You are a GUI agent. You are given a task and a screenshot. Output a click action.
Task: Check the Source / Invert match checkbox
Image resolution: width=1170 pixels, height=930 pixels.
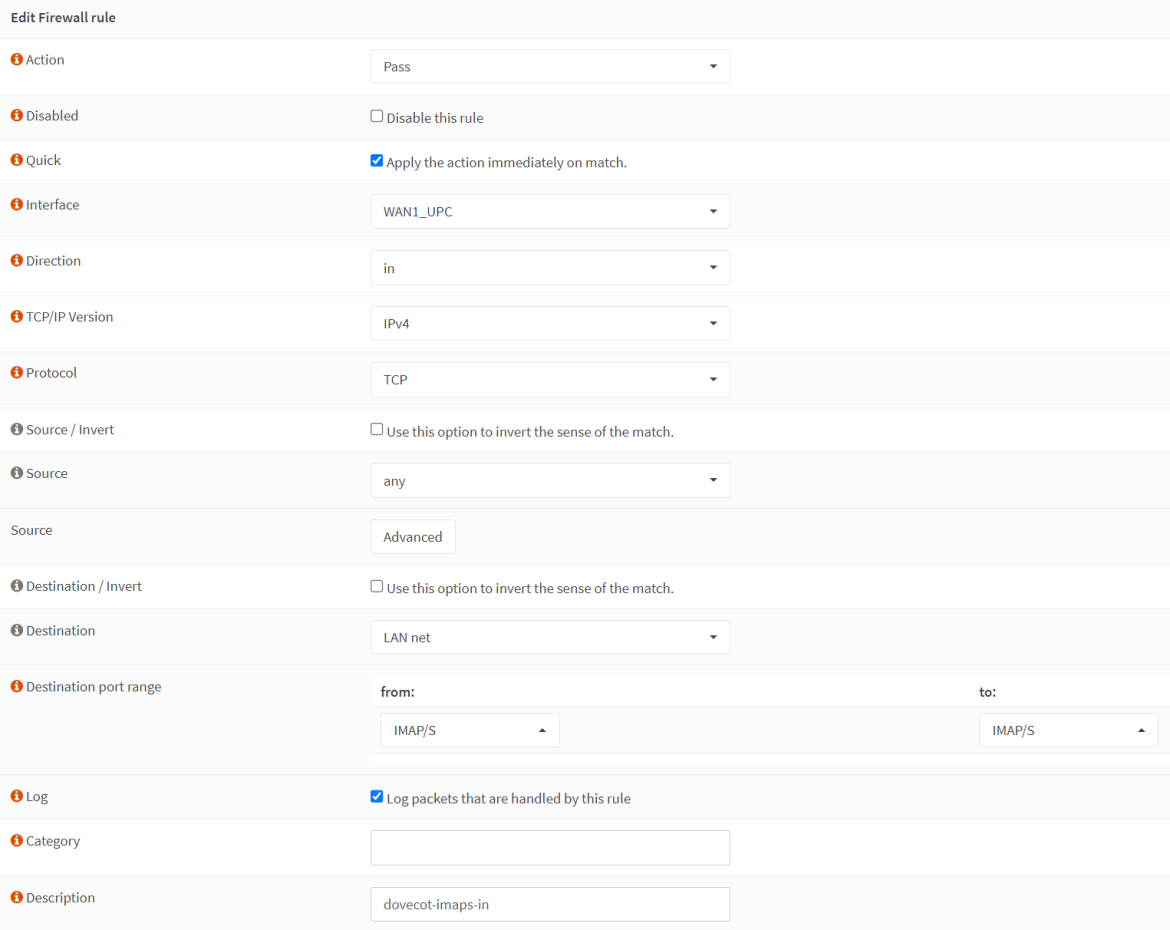pyautogui.click(x=377, y=429)
